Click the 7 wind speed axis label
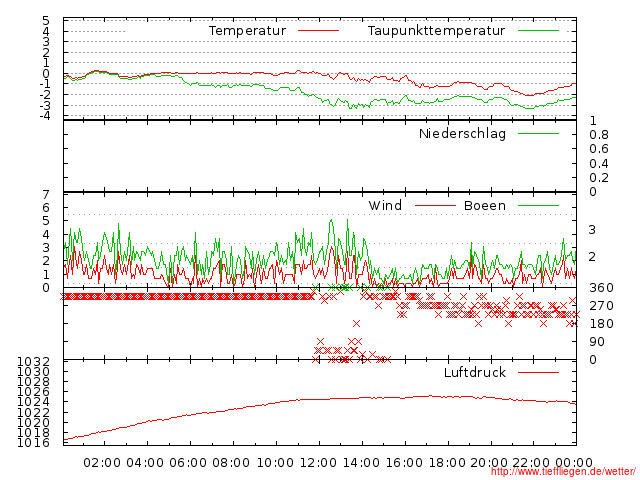 coord(46,195)
